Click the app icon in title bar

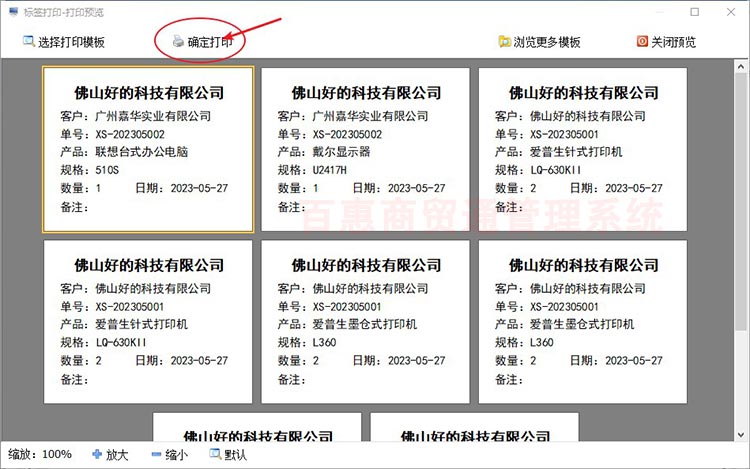[13, 12]
